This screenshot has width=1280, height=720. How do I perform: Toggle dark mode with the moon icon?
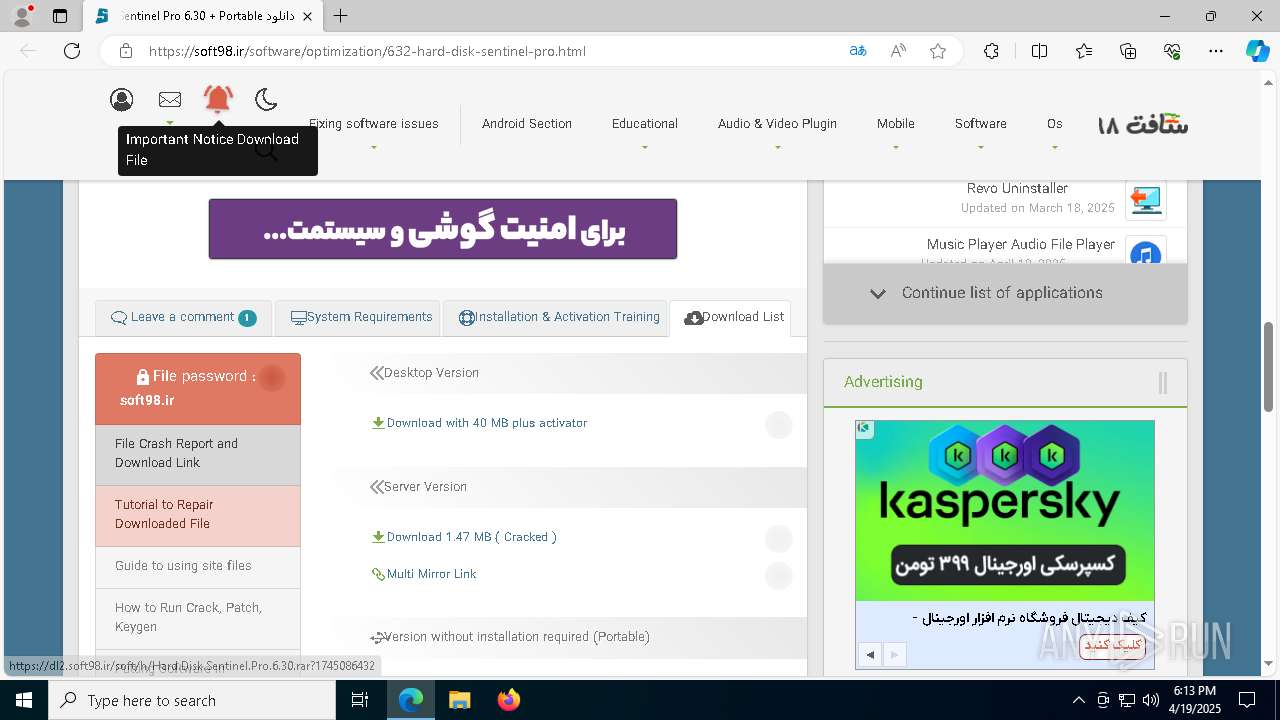click(x=266, y=99)
